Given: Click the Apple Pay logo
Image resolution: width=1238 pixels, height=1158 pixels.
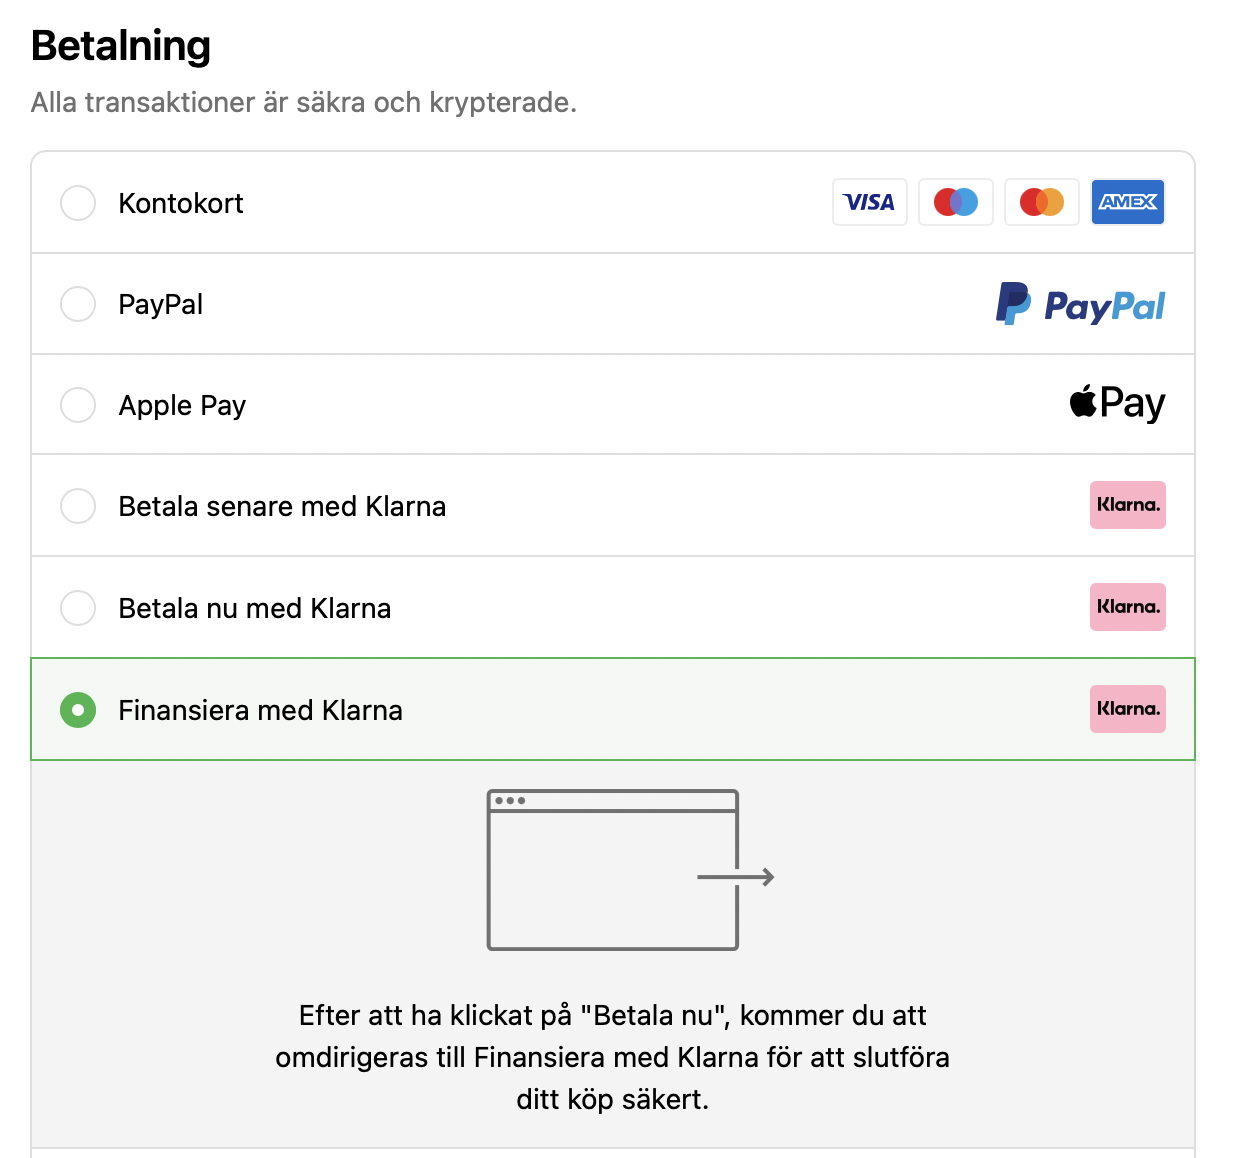Looking at the screenshot, I should coord(1117,404).
